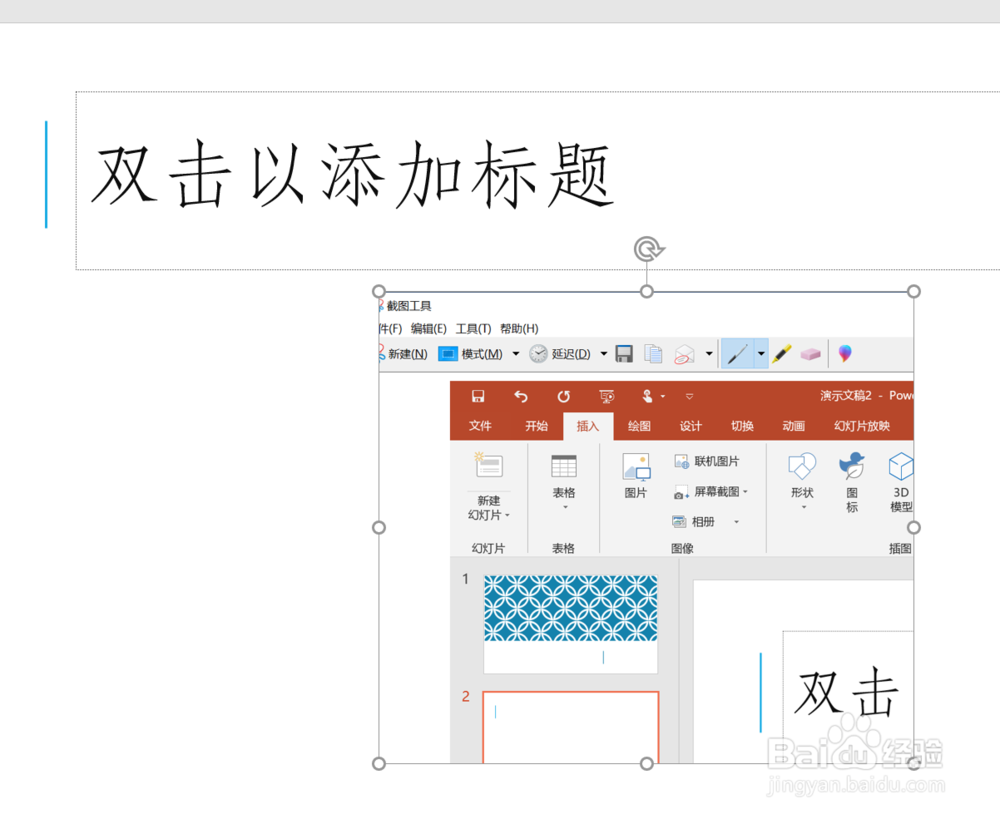Screen dimensions: 1000x819
Task: Click the floppy-disk save snip icon
Action: (x=624, y=354)
